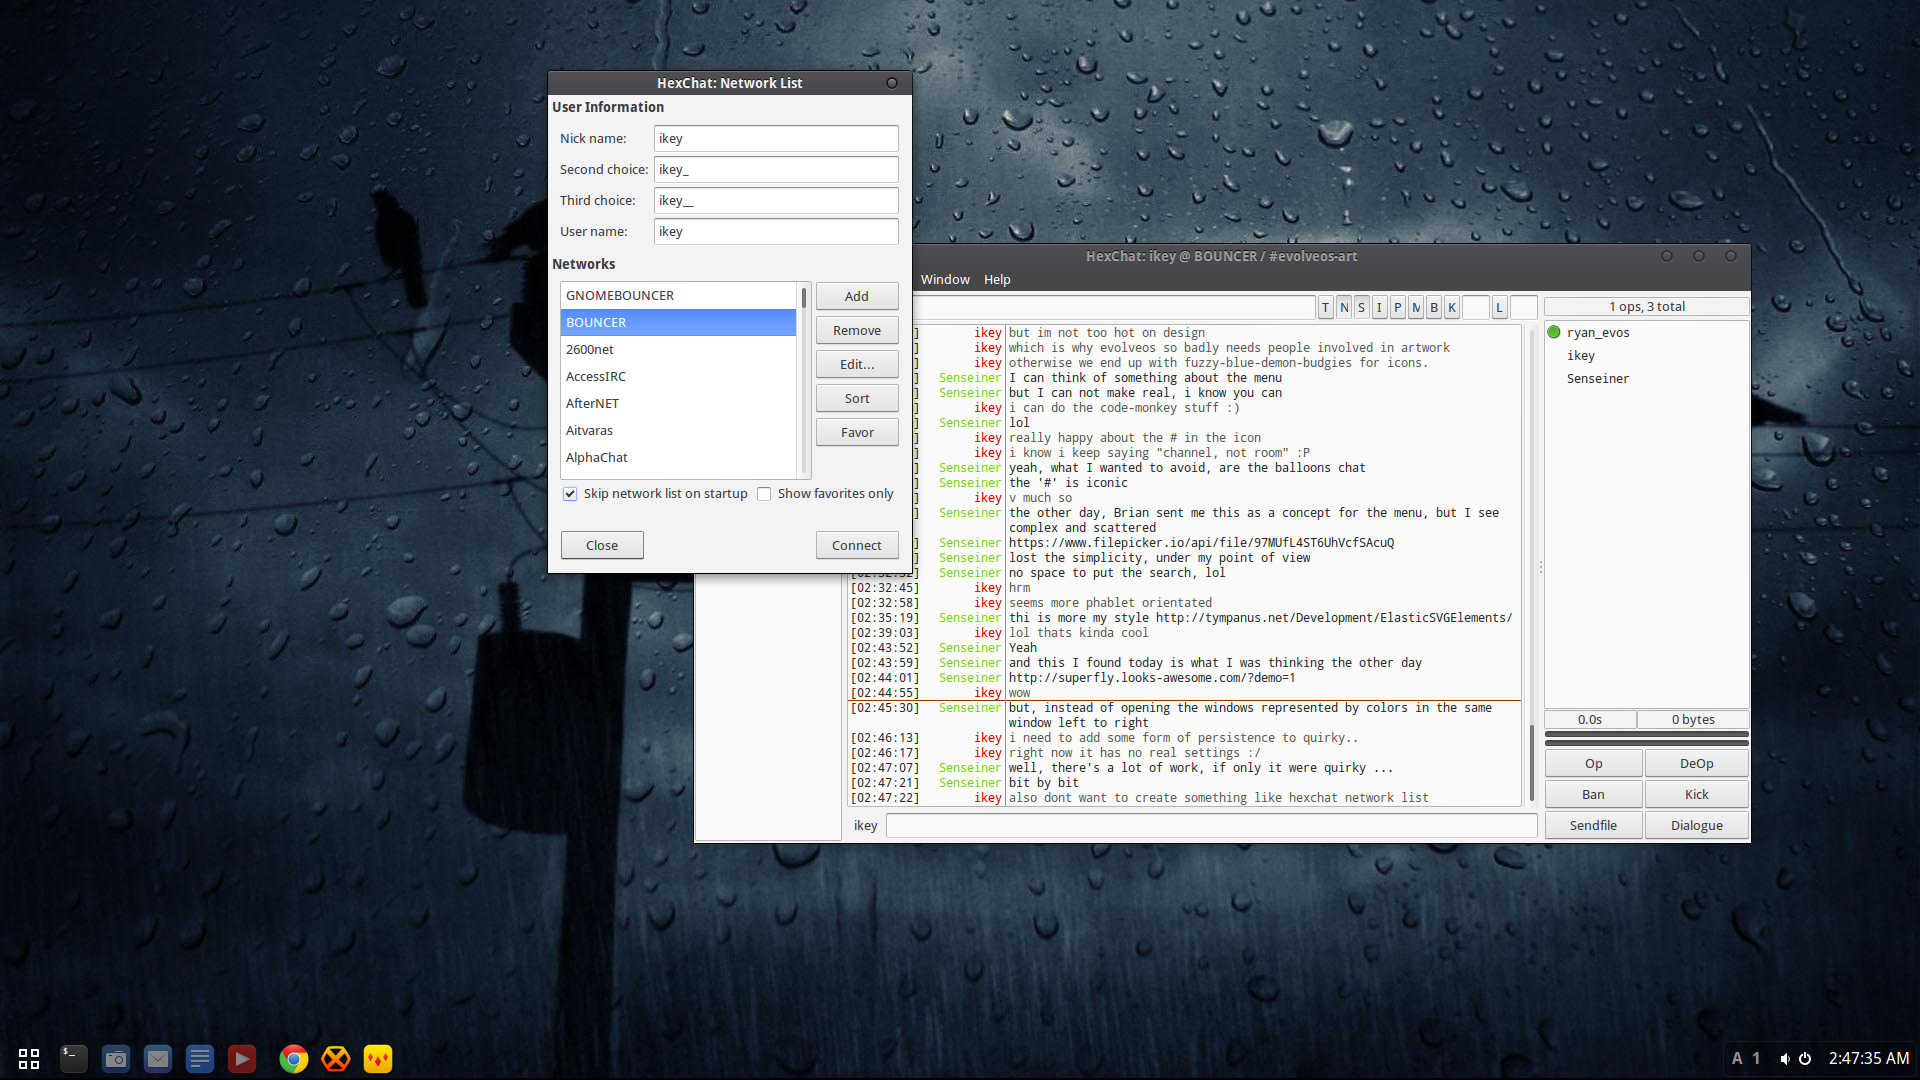
Task: Sort the network list
Action: [857, 398]
